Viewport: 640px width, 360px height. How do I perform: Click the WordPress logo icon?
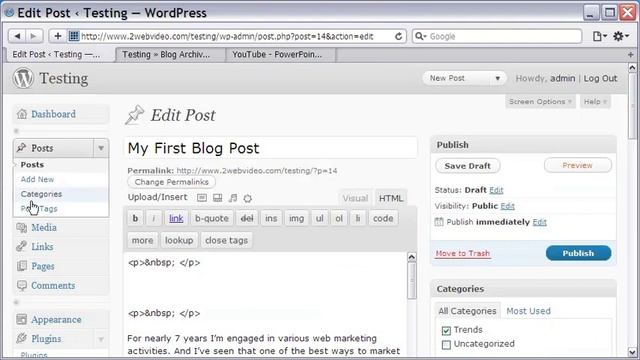click(23, 78)
